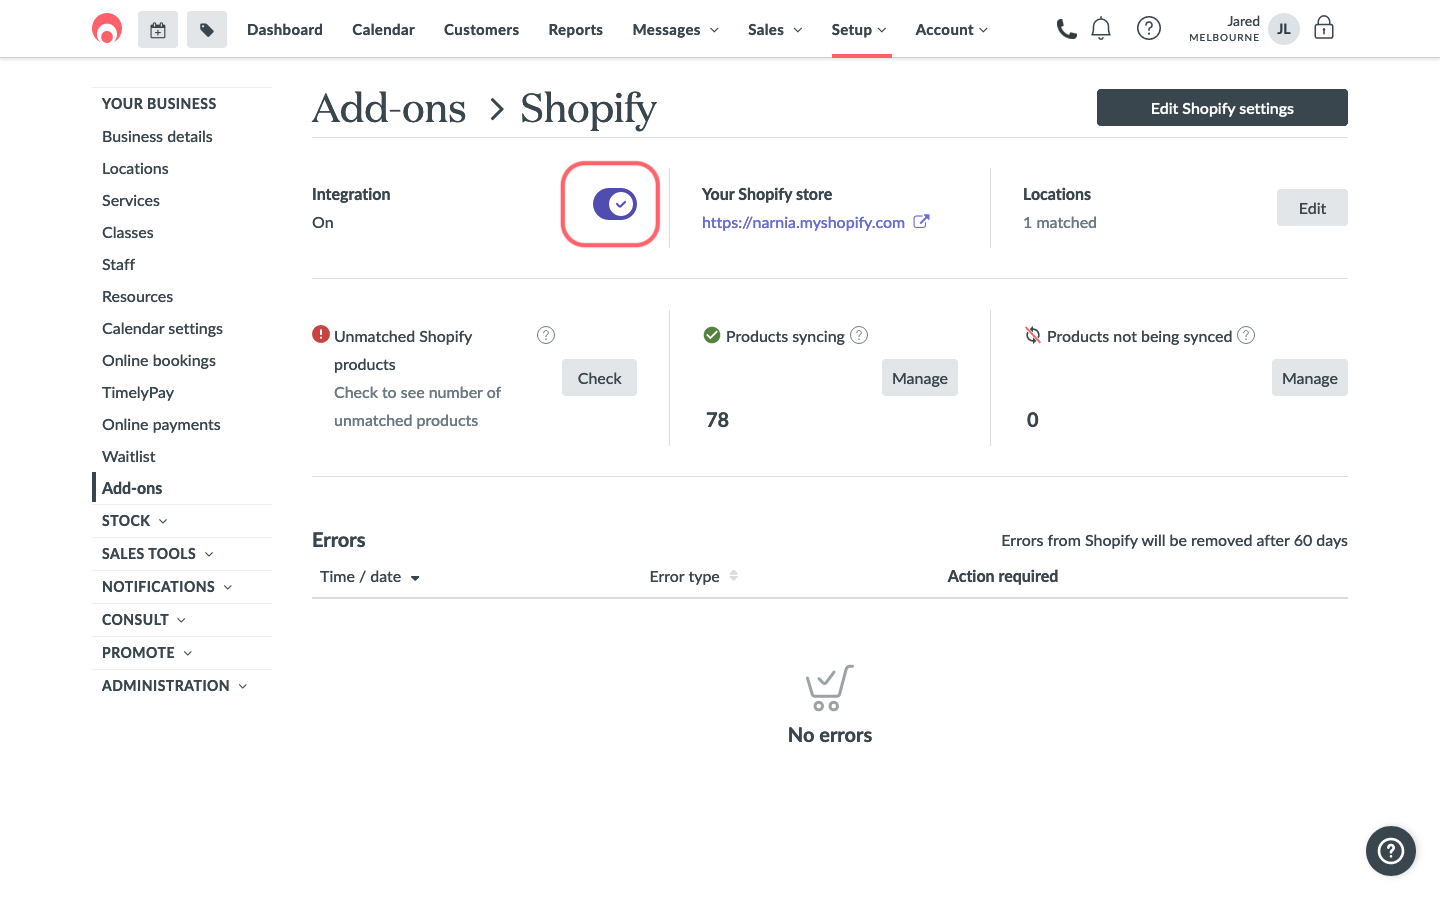Open the narnia.myshopify.com store link

point(803,223)
